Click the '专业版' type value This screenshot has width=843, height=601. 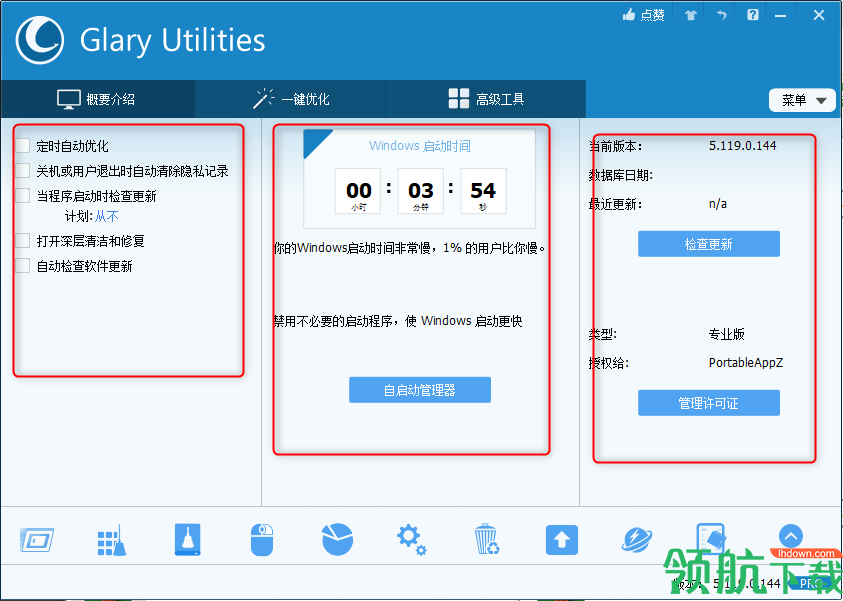click(x=726, y=334)
